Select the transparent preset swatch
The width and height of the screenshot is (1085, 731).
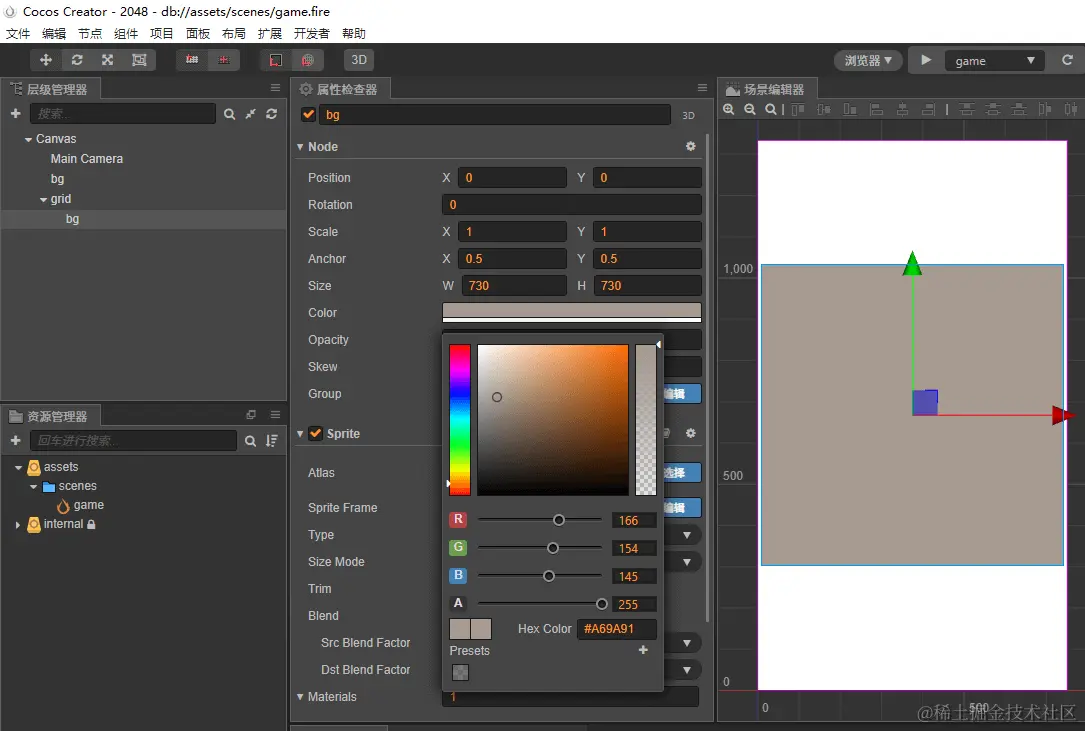[460, 672]
